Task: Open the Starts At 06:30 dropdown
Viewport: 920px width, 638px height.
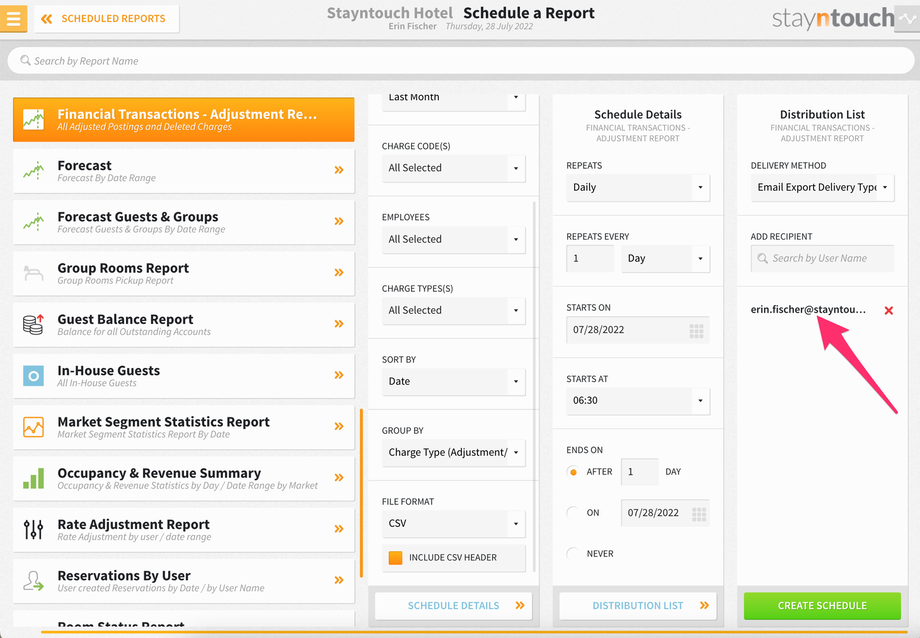Action: (638, 401)
